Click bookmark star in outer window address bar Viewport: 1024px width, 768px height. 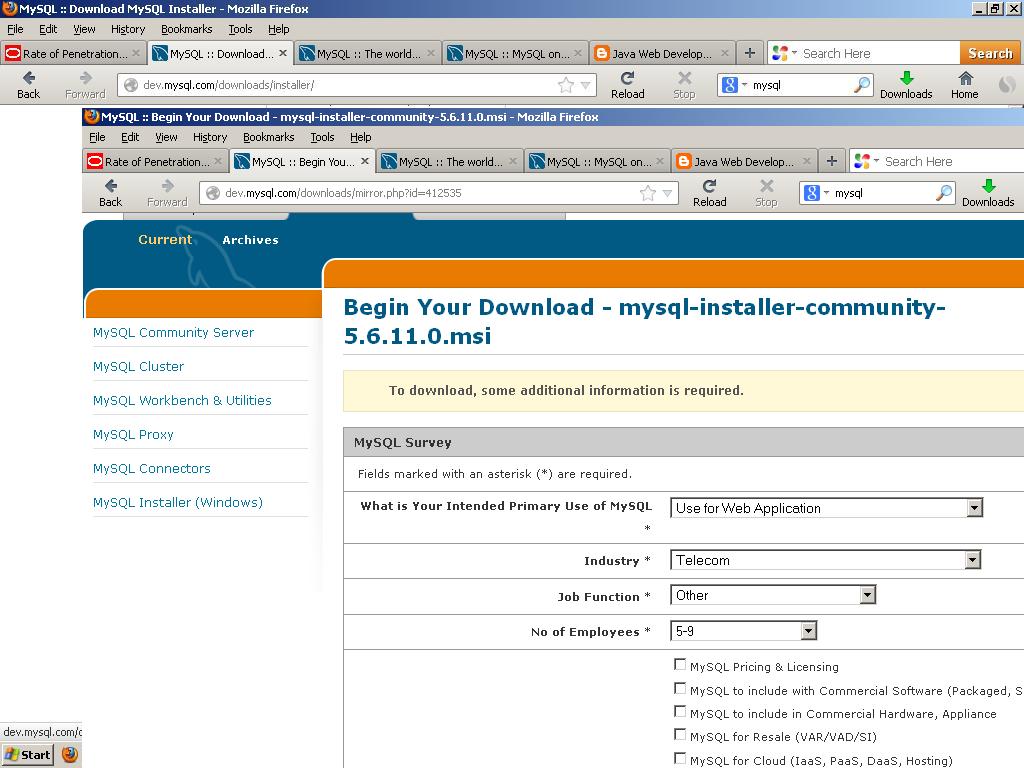pyautogui.click(x=566, y=85)
